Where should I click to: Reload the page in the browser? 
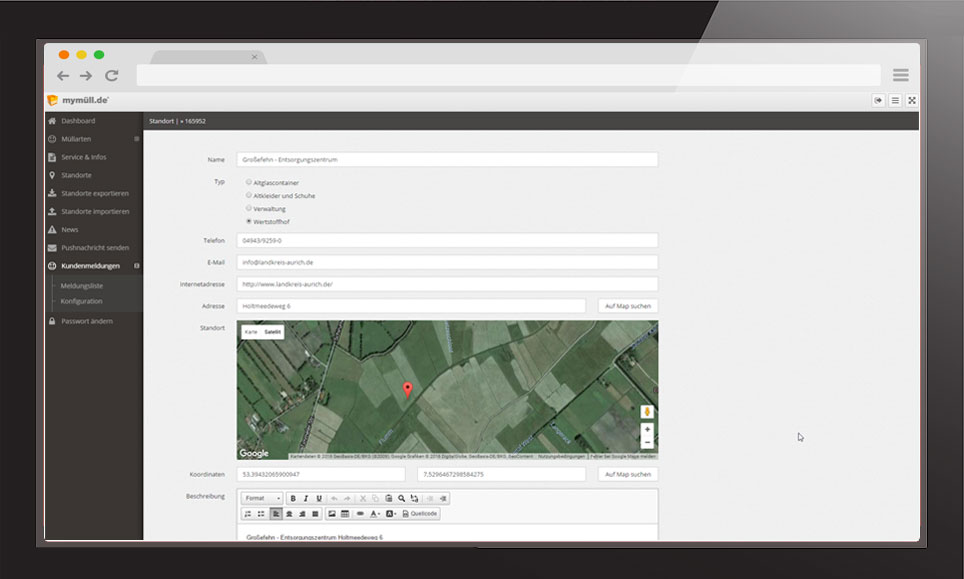pos(111,76)
